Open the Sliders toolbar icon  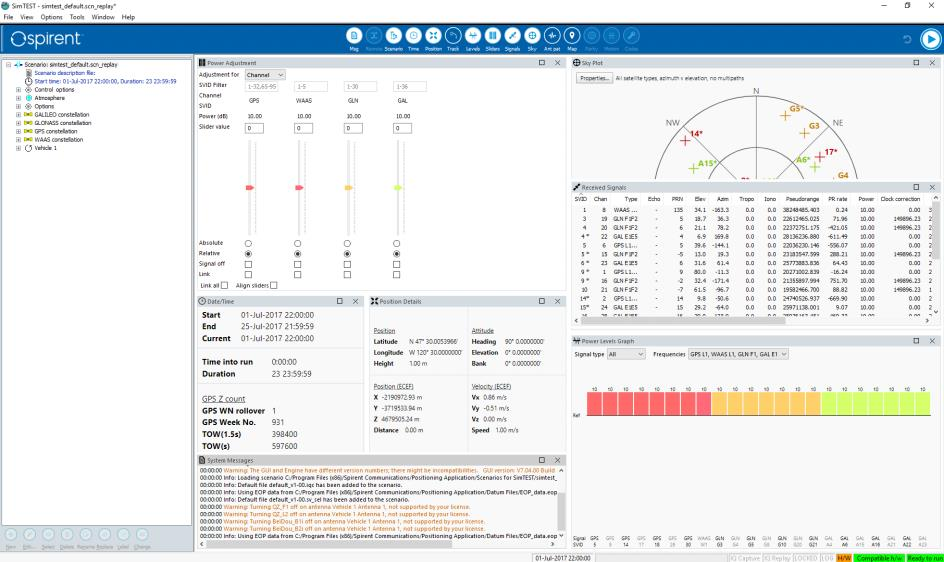(492, 37)
